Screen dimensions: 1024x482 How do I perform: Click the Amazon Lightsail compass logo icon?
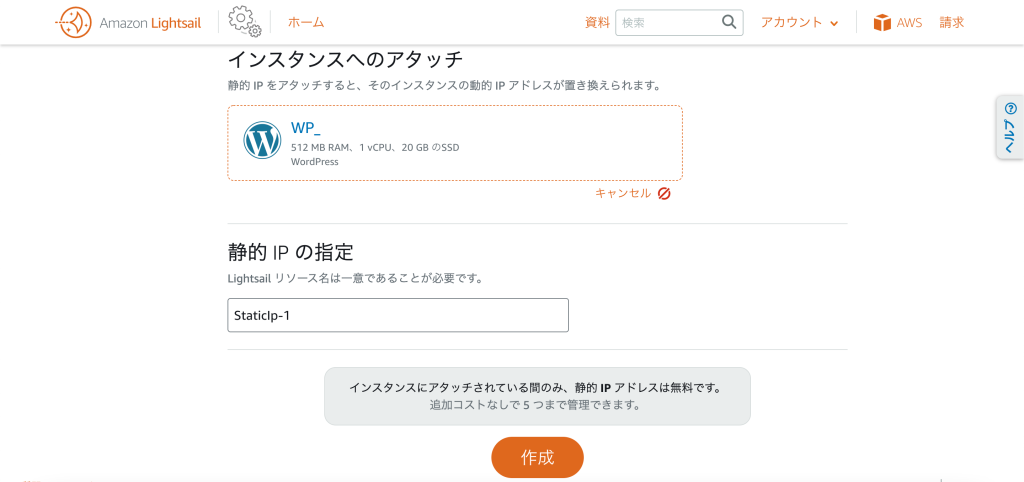pyautogui.click(x=73, y=23)
